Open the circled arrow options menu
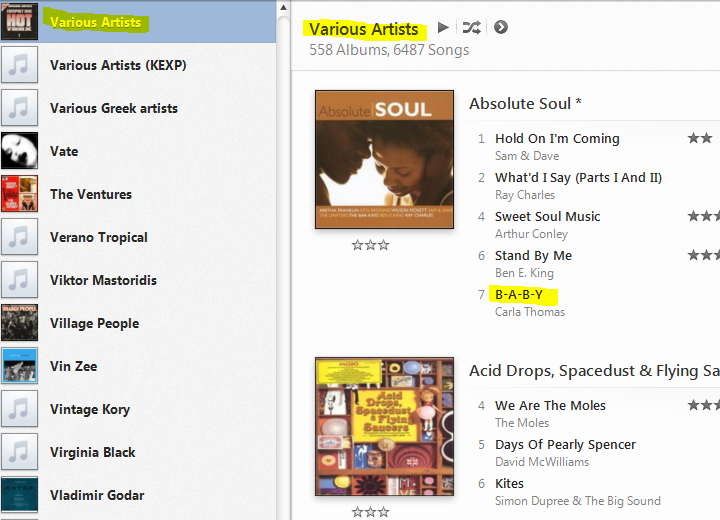720x520 pixels. 501,28
